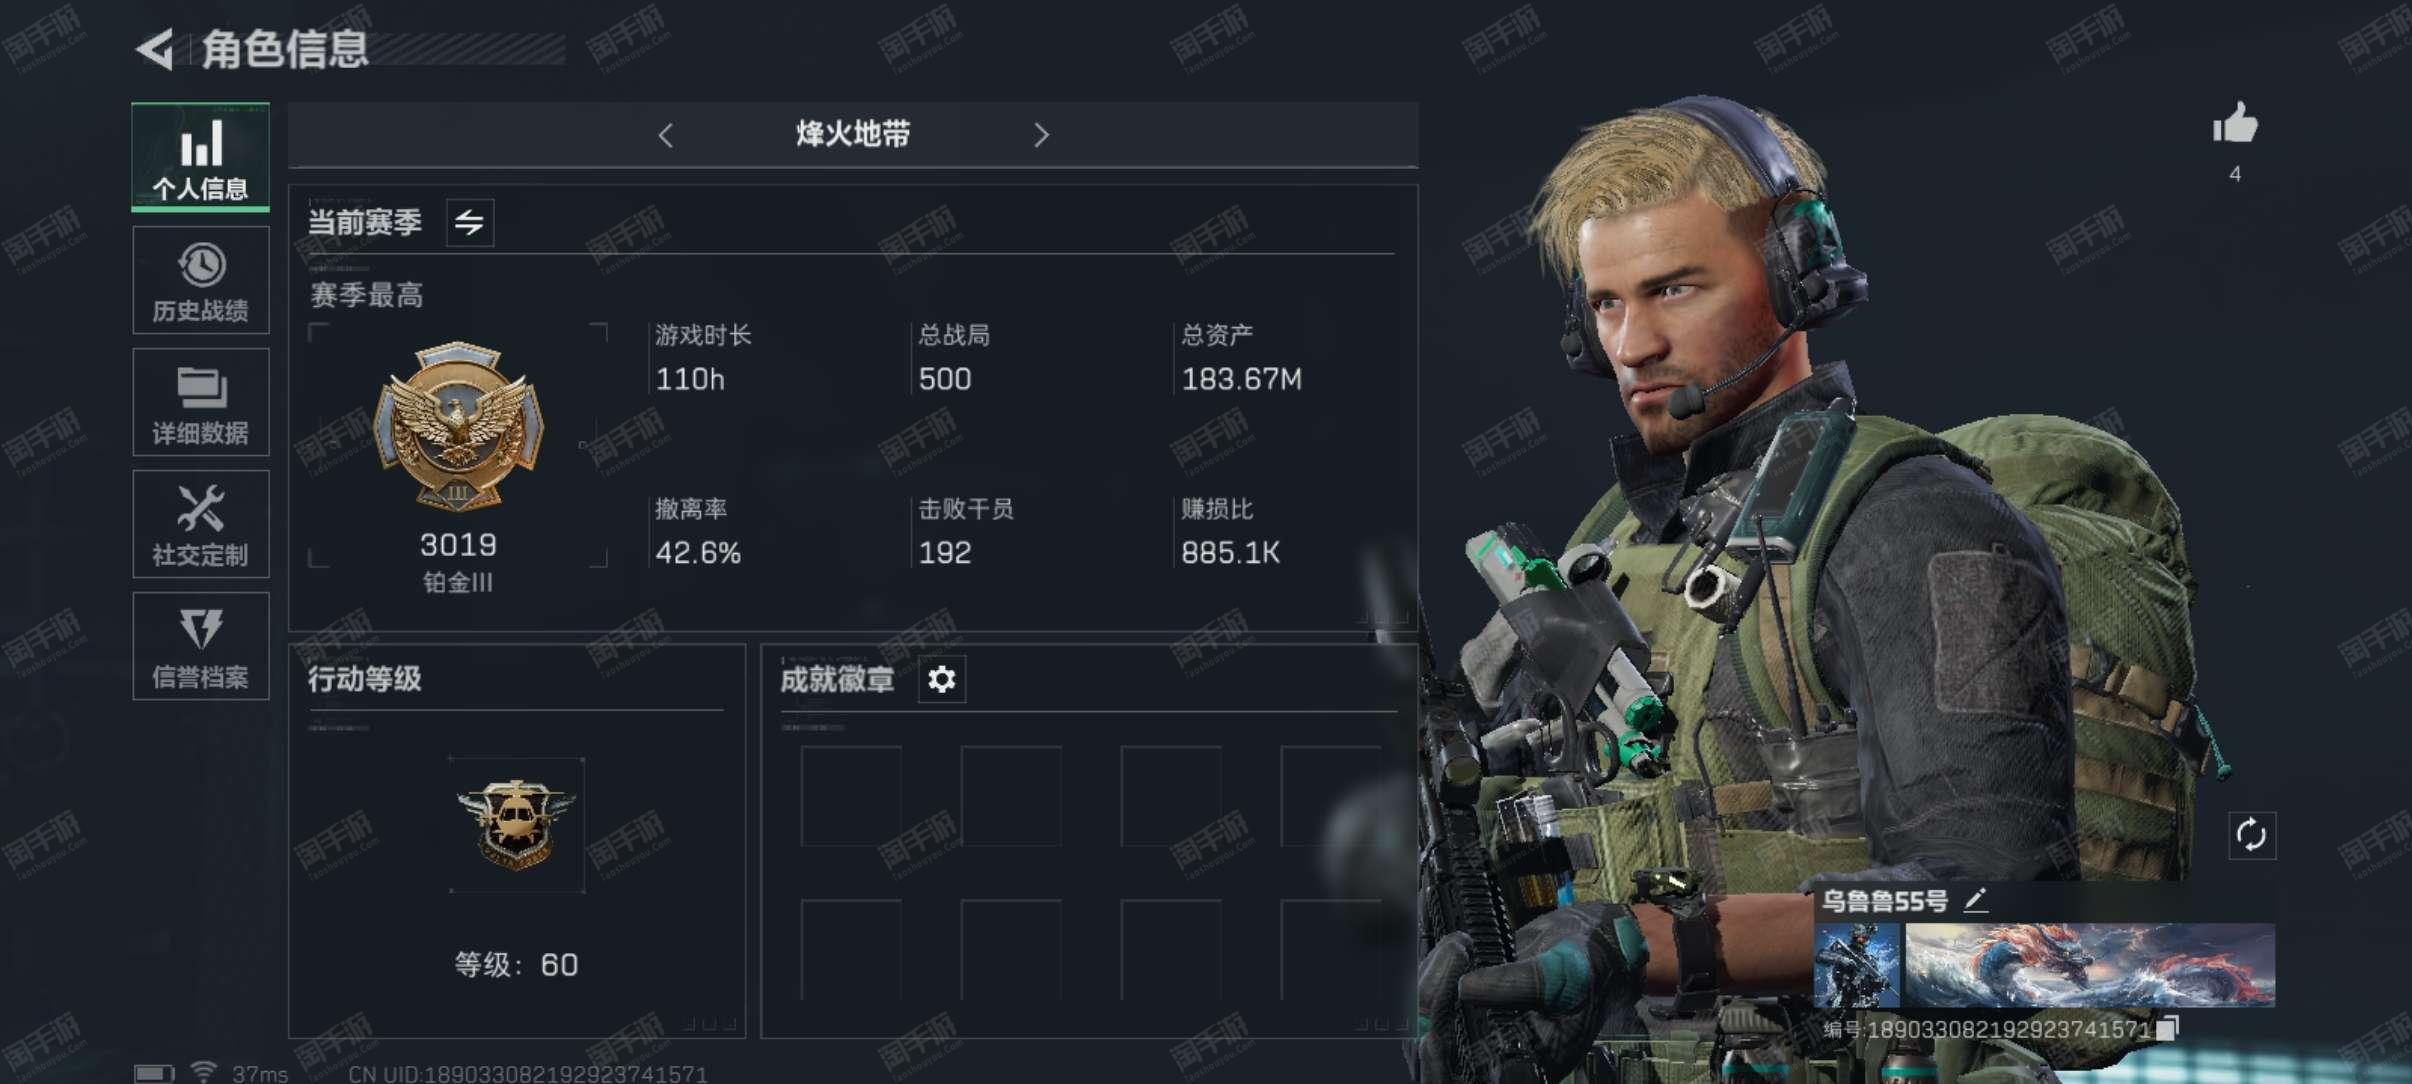Select the dragon banner card image
2412x1084 pixels.
pyautogui.click(x=2090, y=965)
